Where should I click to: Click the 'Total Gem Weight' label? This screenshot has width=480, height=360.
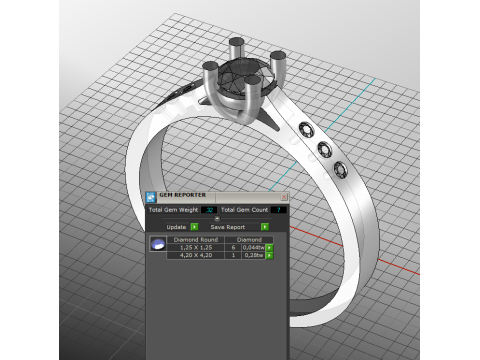tap(173, 210)
